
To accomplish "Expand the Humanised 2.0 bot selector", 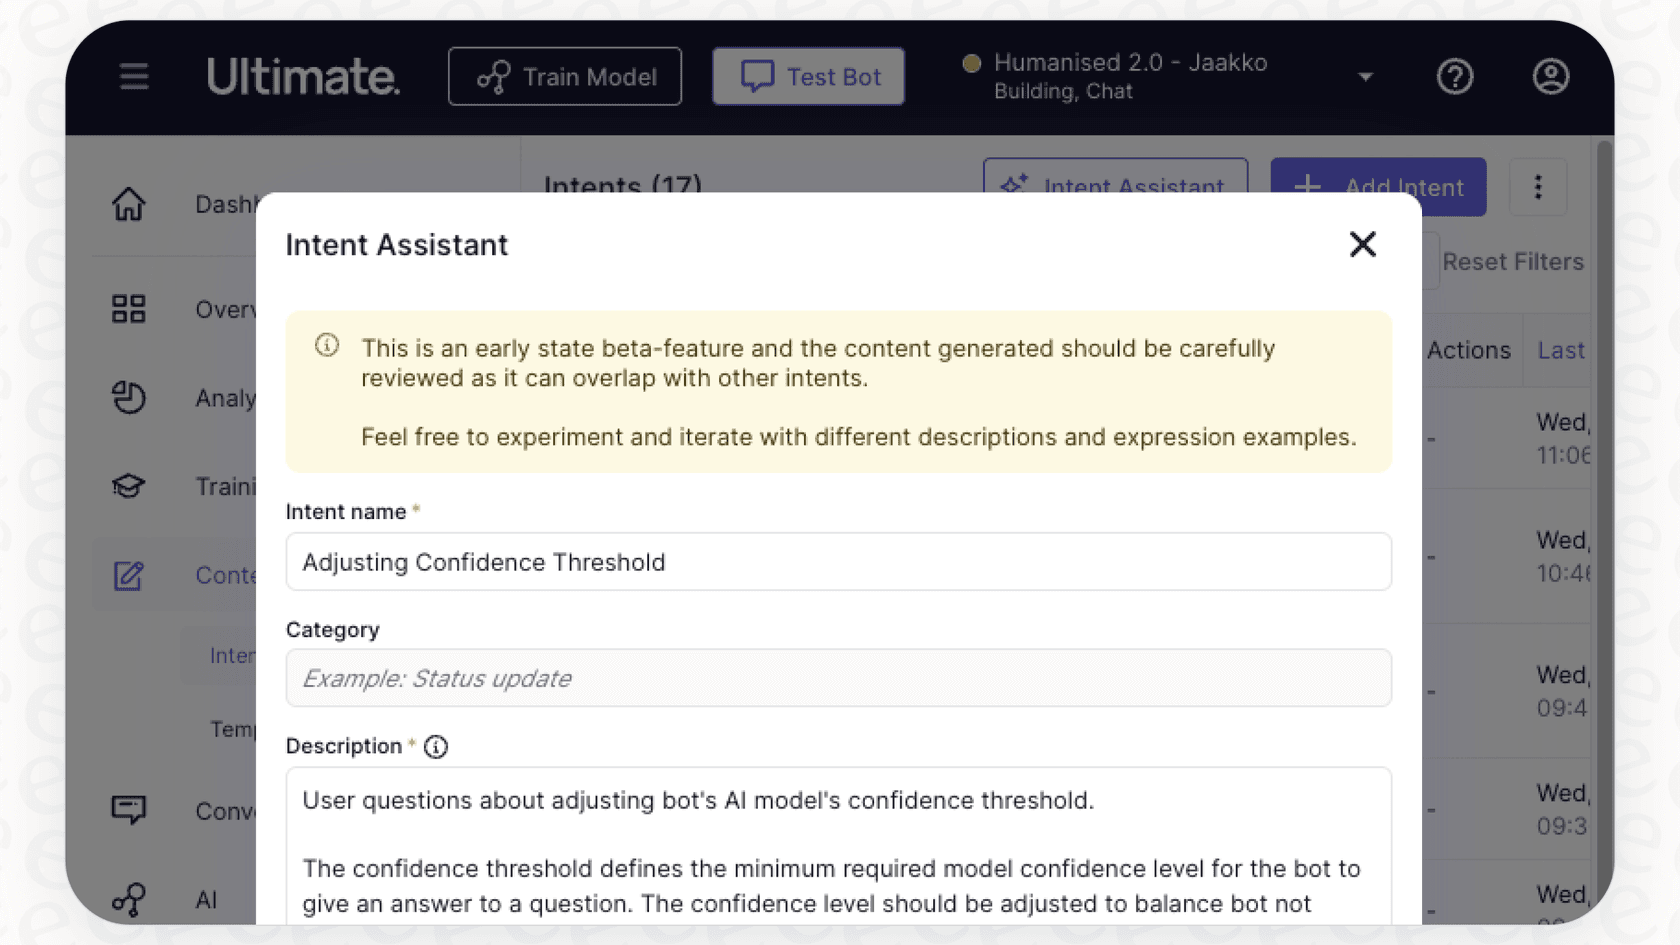I will pos(1364,75).
